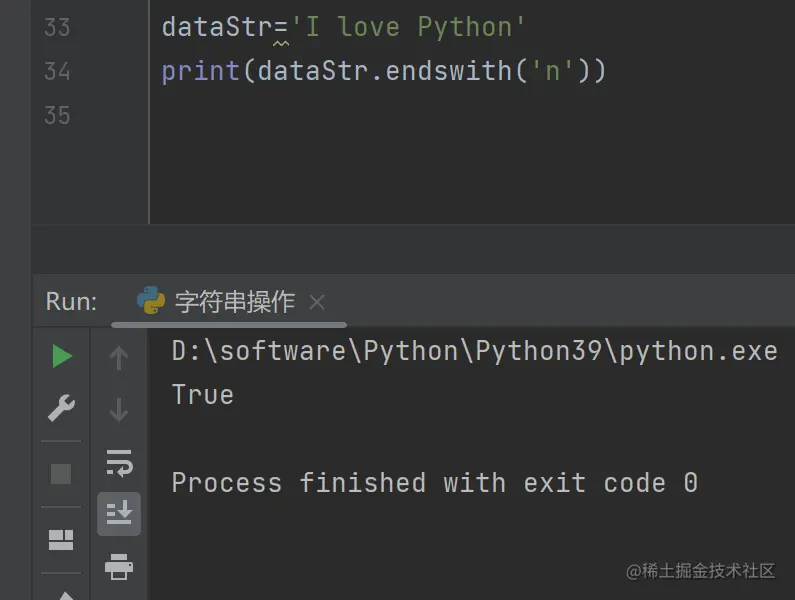
Task: Close the 字符串操作 run tab
Action: pos(317,302)
